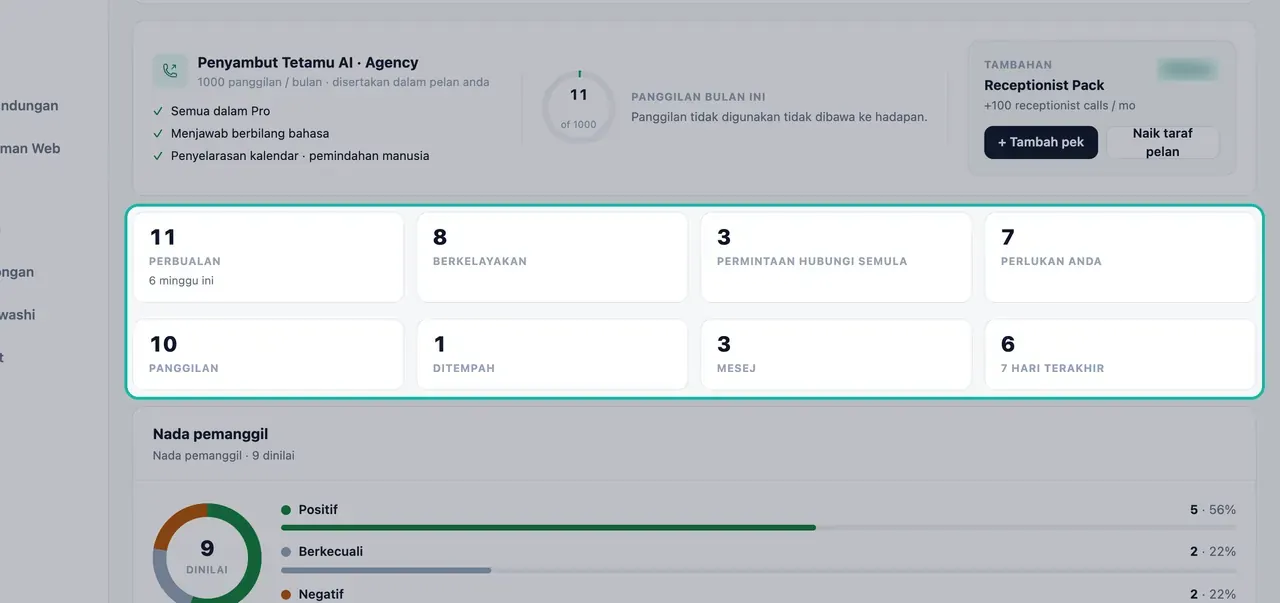This screenshot has width=1280, height=603.
Task: Click the Naik taraf pelan button
Action: (x=1162, y=142)
